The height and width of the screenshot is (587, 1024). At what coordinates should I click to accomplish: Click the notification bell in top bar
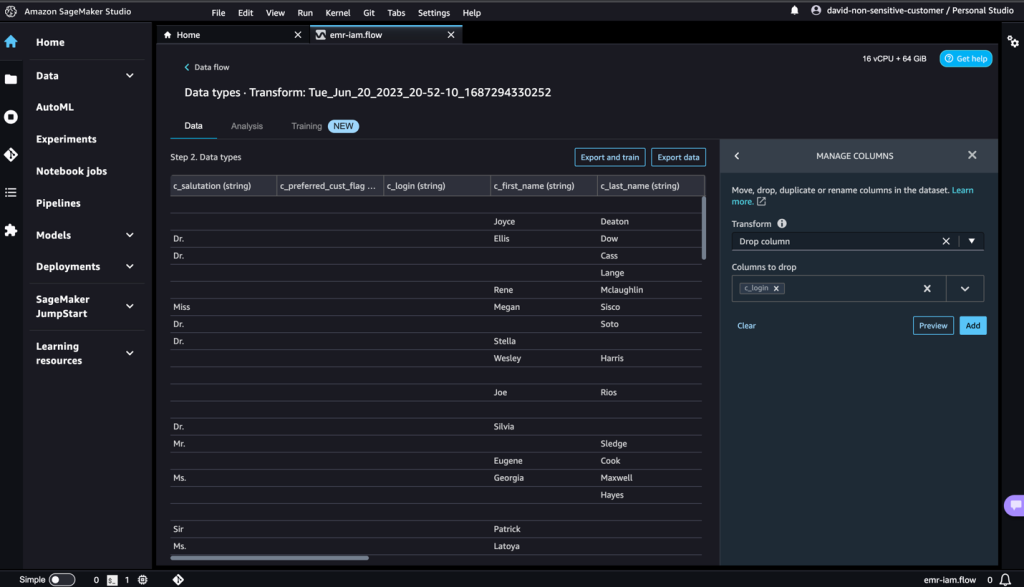click(x=795, y=11)
